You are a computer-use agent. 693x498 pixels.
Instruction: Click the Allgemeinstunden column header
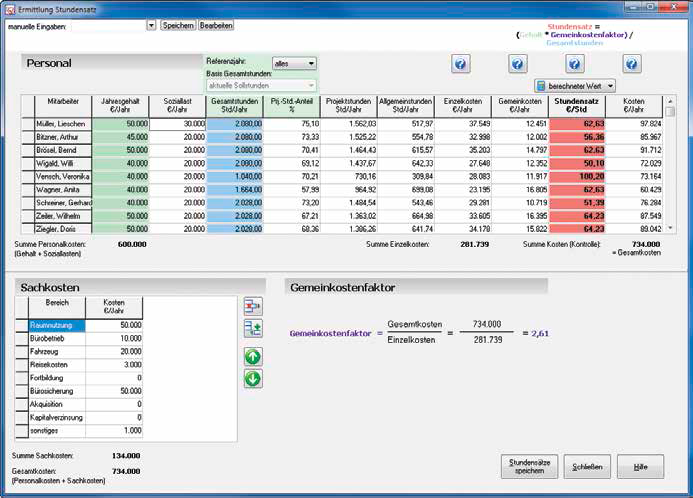click(406, 106)
